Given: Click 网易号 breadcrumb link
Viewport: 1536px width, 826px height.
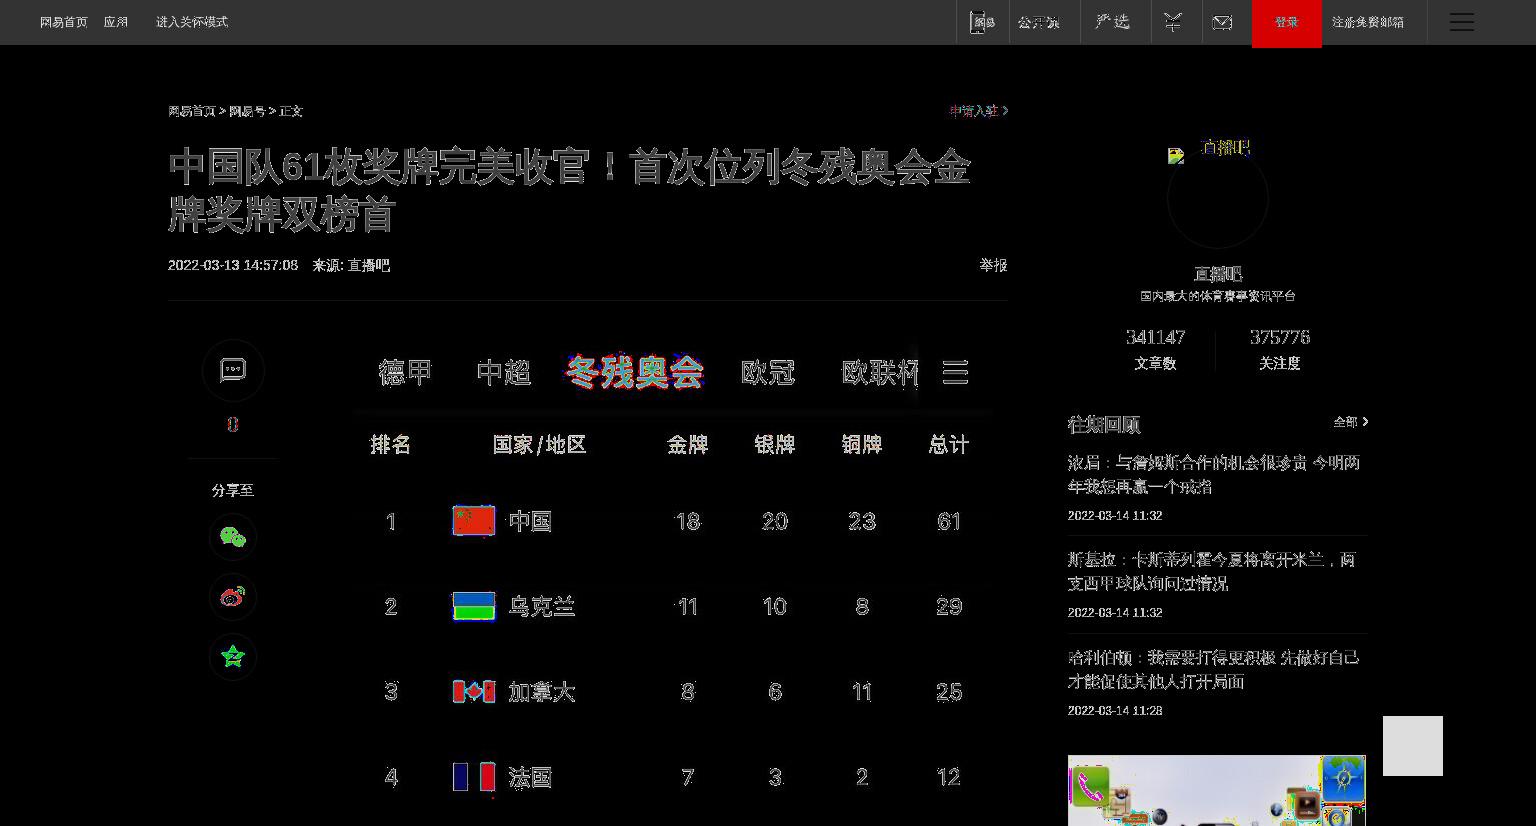Looking at the screenshot, I should click(247, 111).
